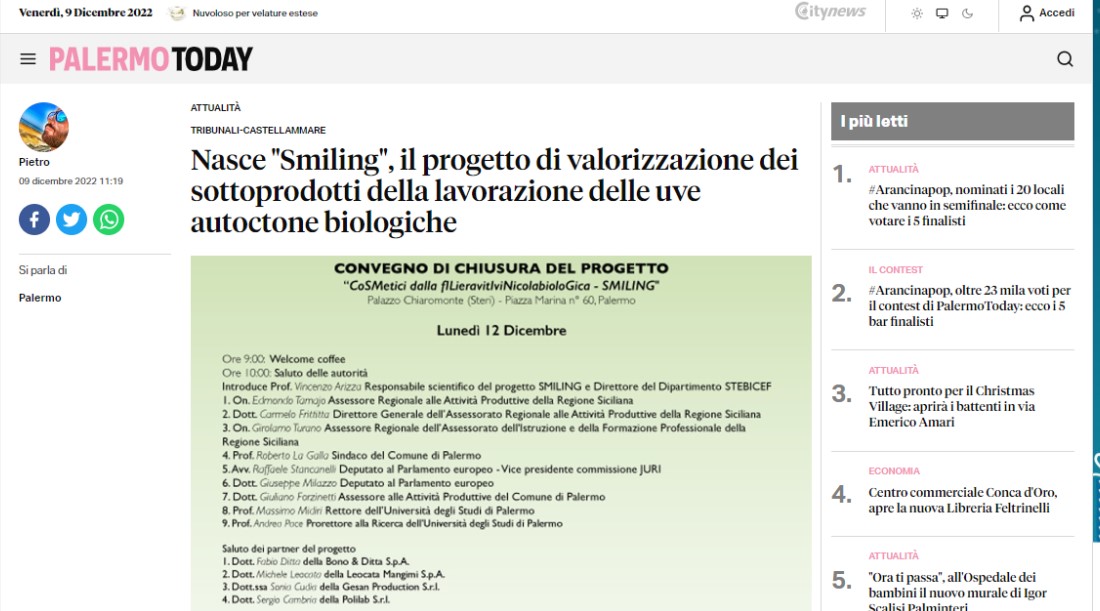Open 'Ora ti passa' murale article
The width and height of the screenshot is (1100, 611).
(958, 592)
